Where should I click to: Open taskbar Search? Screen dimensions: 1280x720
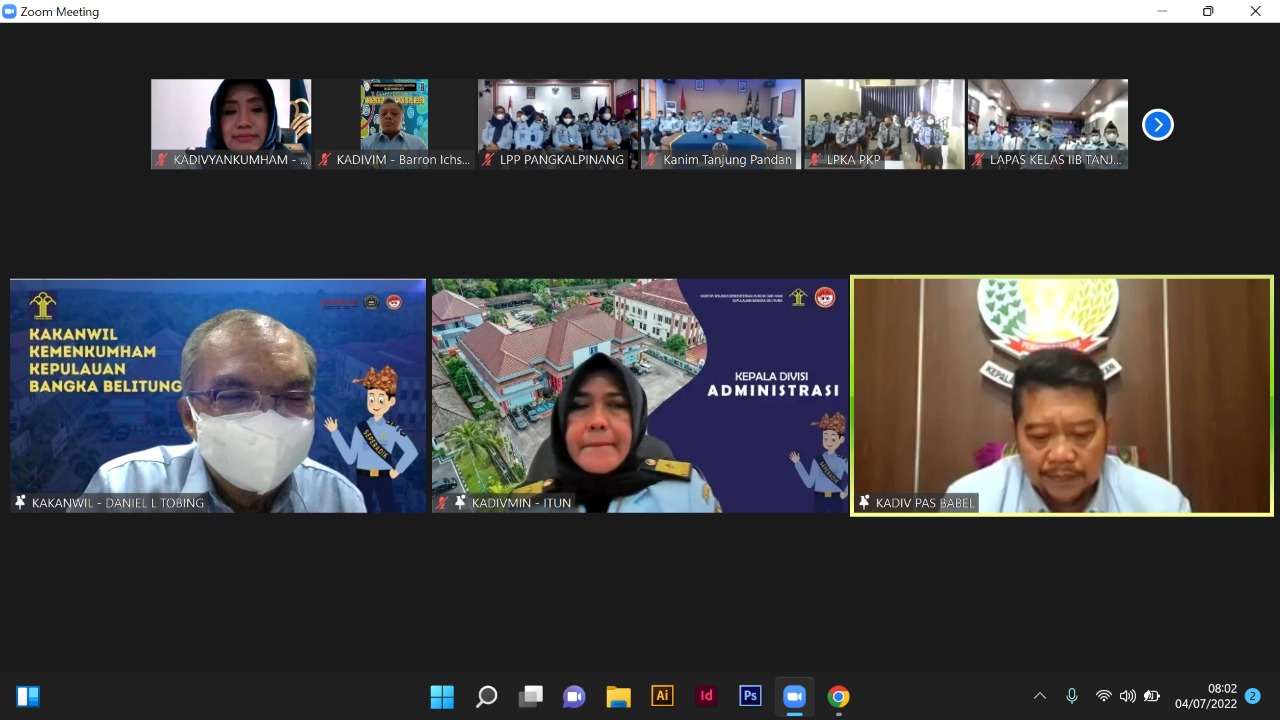486,697
